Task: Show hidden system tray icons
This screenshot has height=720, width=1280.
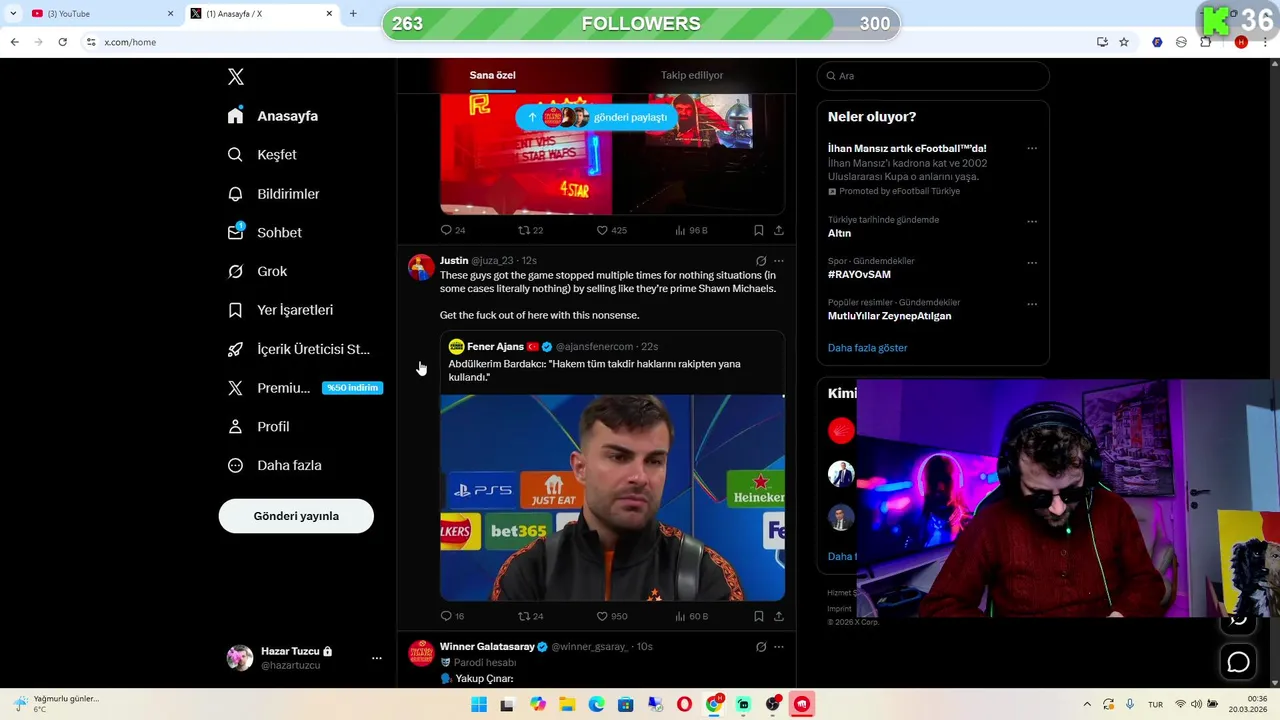Action: click(x=1087, y=705)
